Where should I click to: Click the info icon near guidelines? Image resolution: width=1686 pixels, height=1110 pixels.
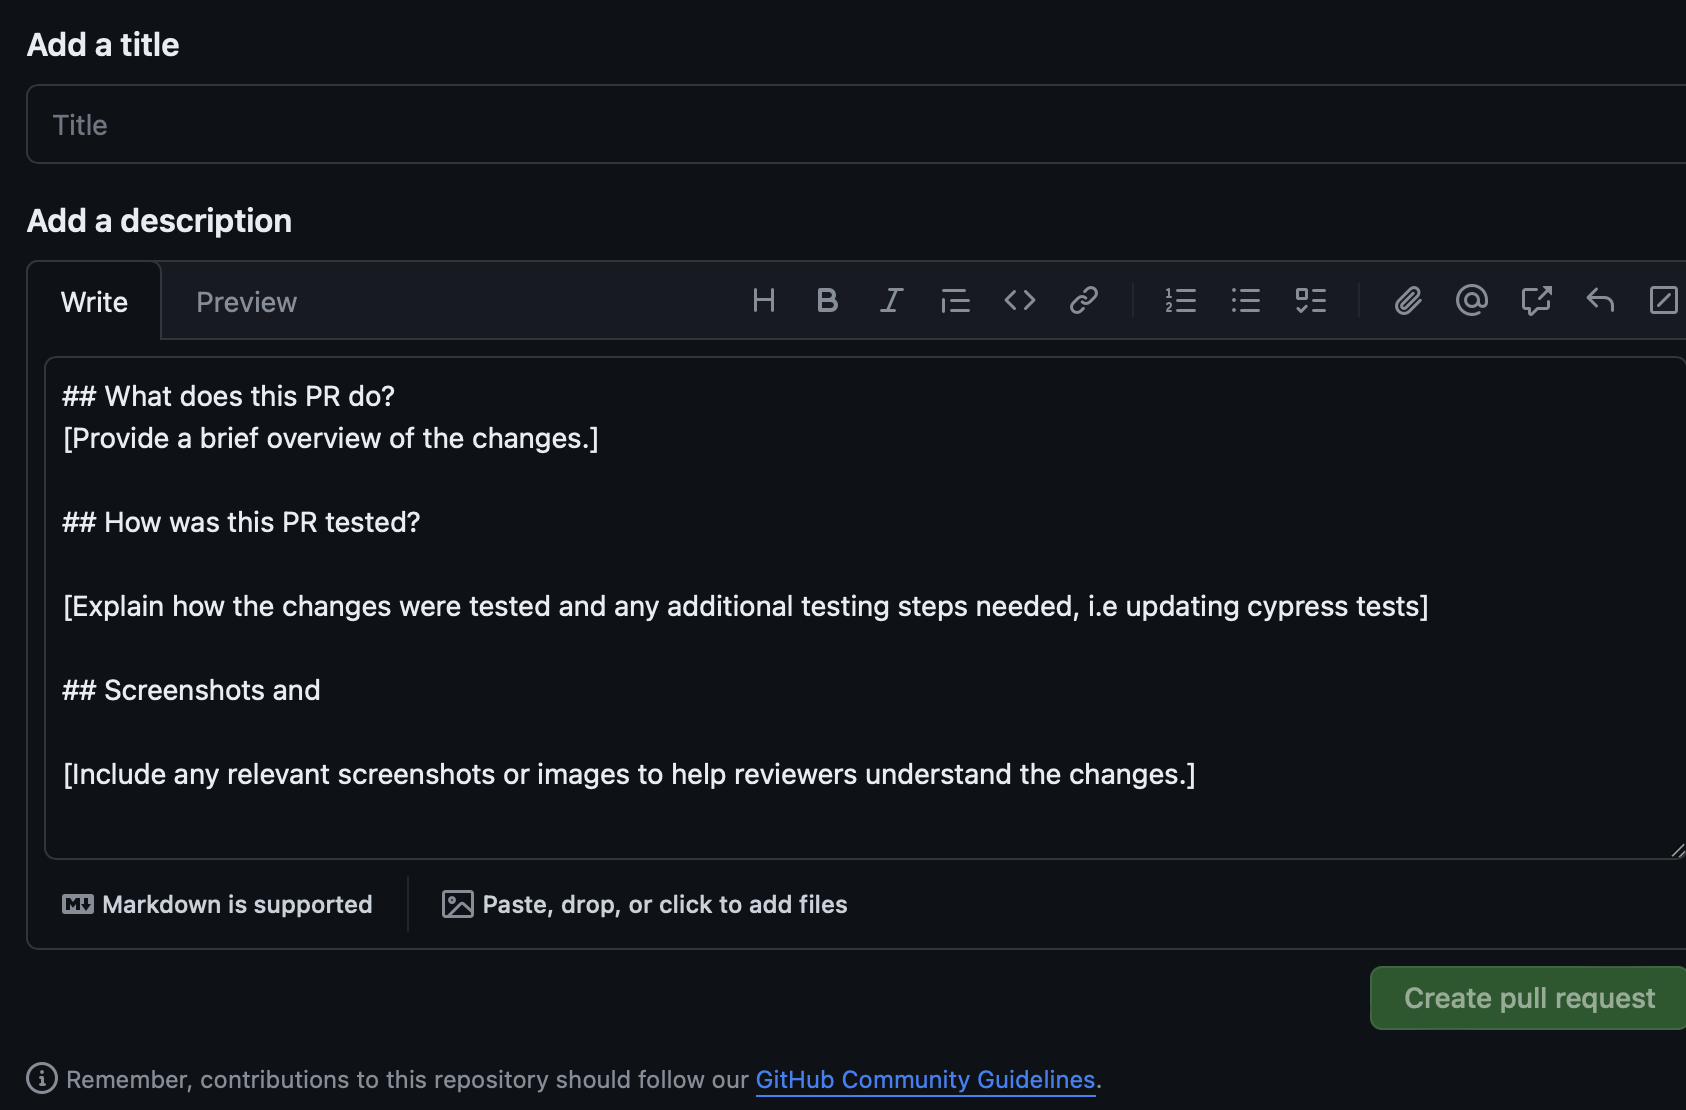pos(42,1078)
